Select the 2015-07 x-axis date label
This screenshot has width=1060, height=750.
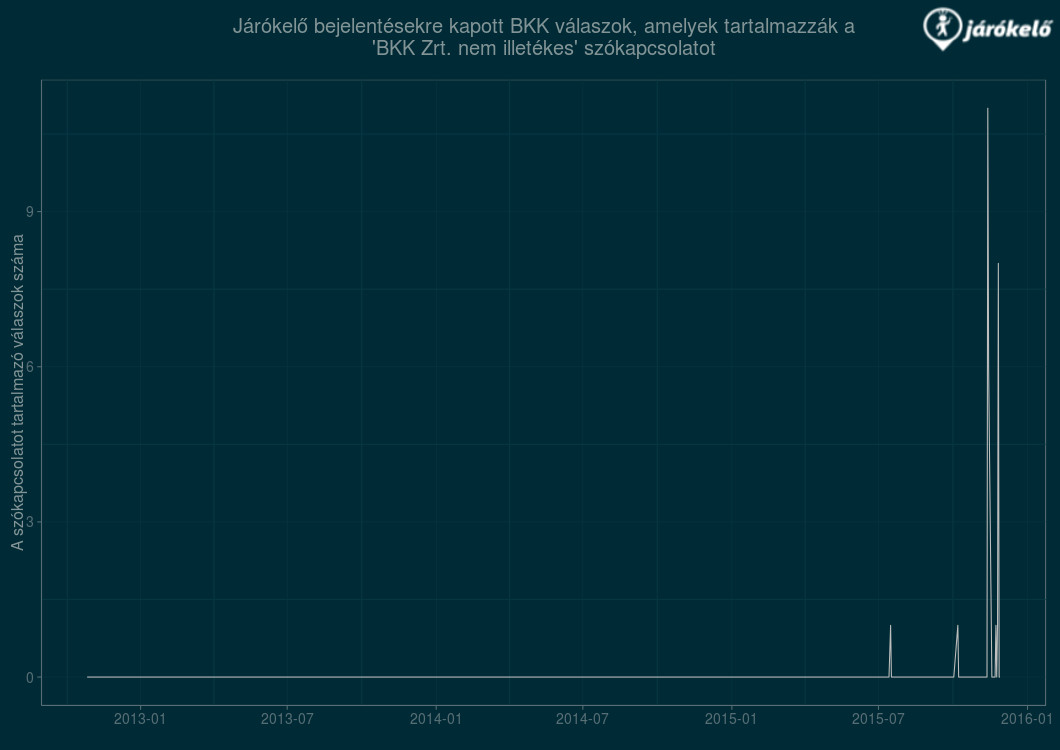[x=877, y=719]
